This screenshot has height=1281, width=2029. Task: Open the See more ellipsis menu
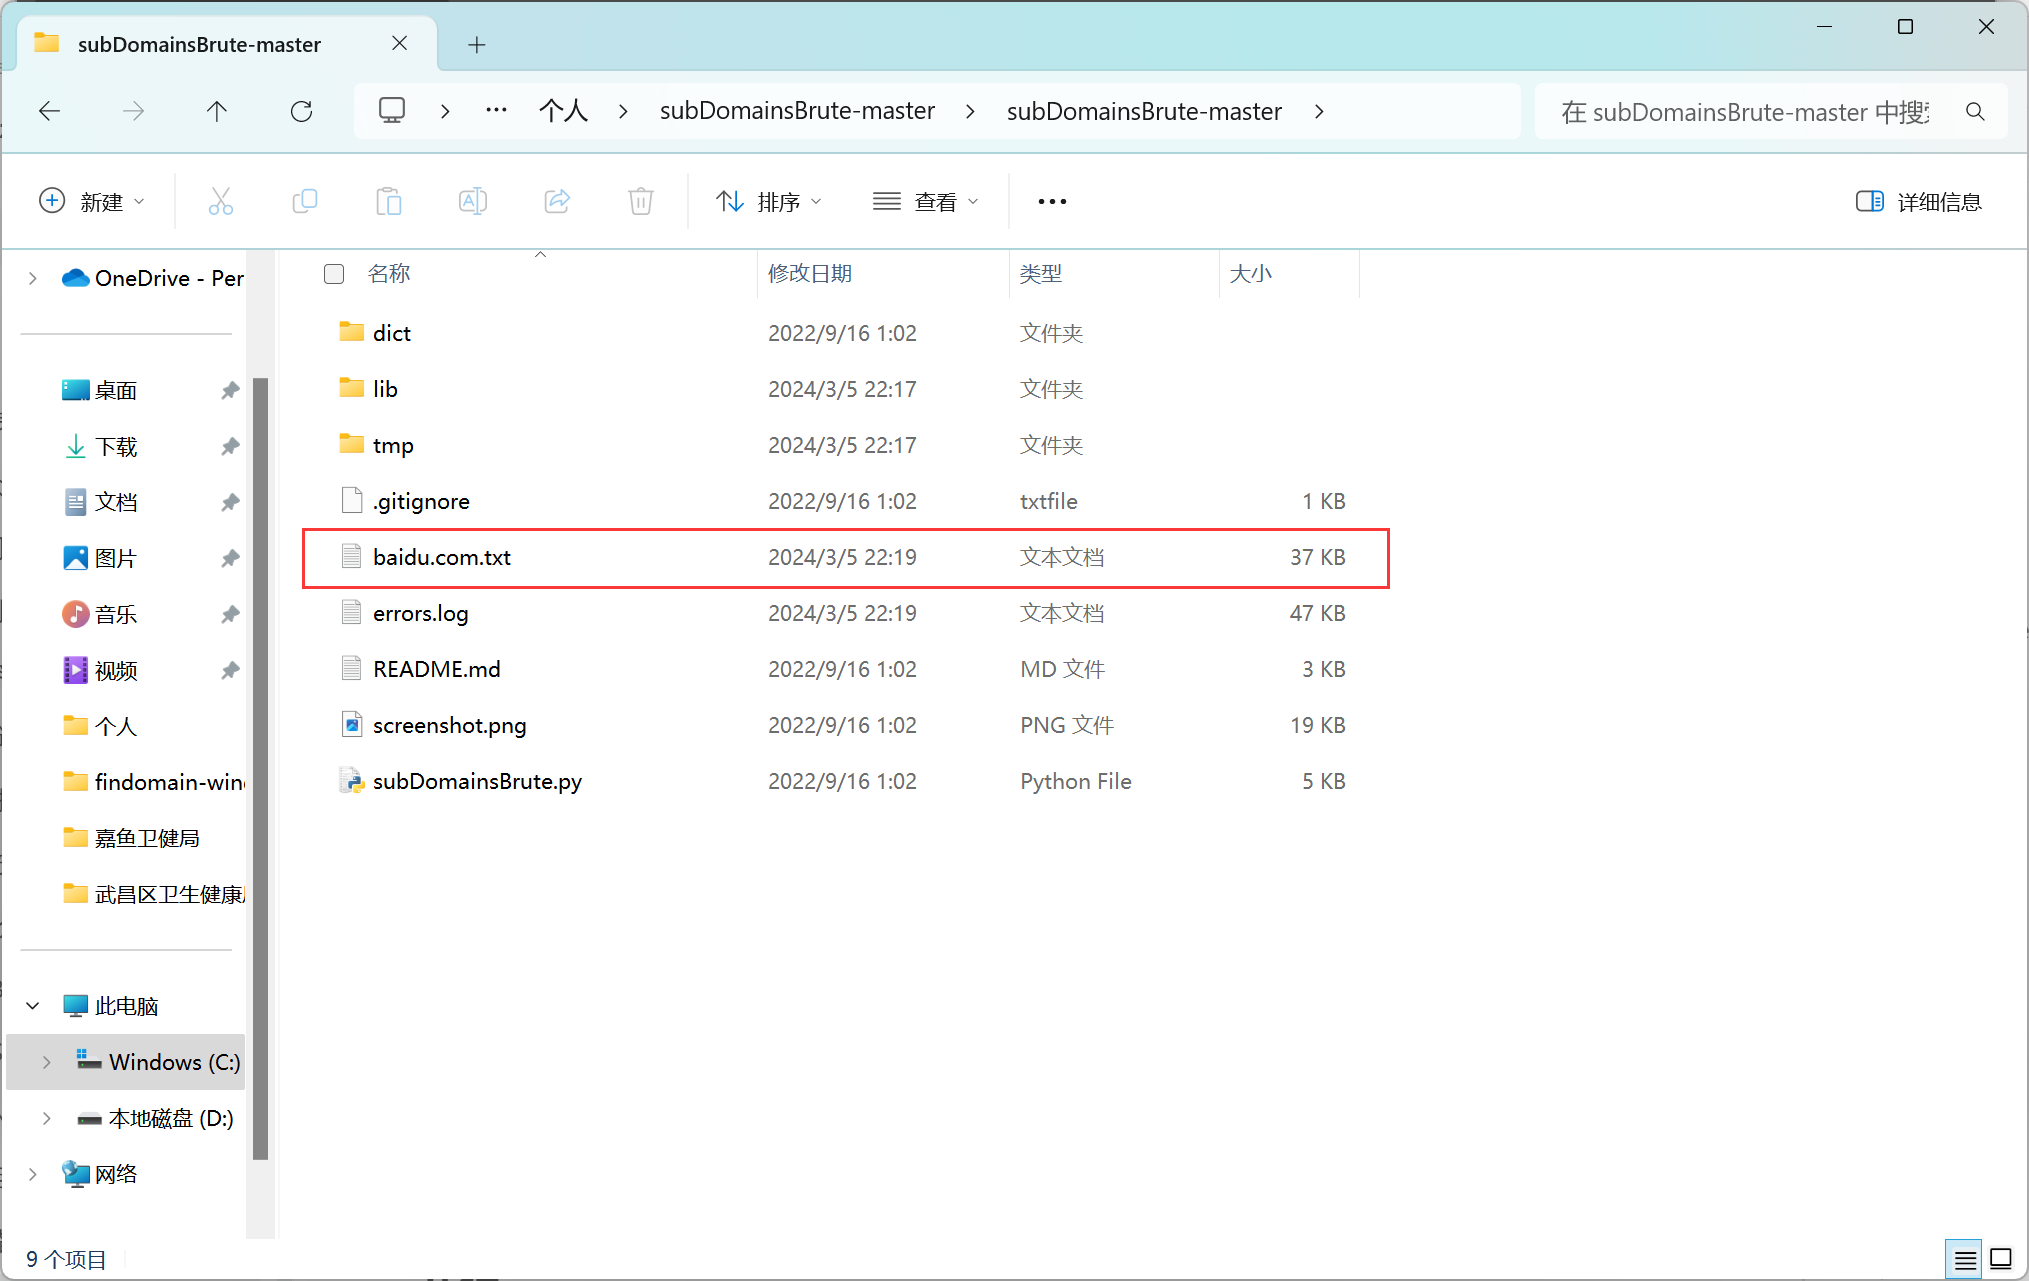point(1052,202)
